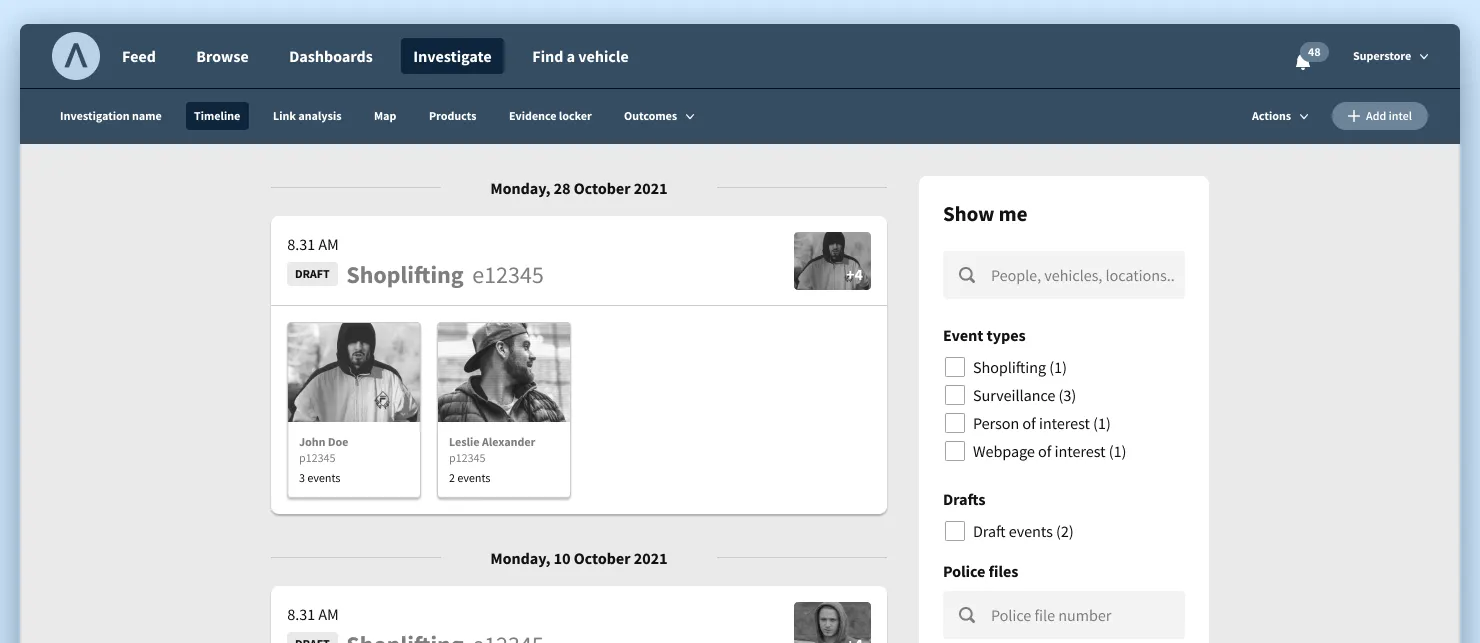1480x643 pixels.
Task: Check the Surveillance (3) filter
Action: (x=955, y=395)
